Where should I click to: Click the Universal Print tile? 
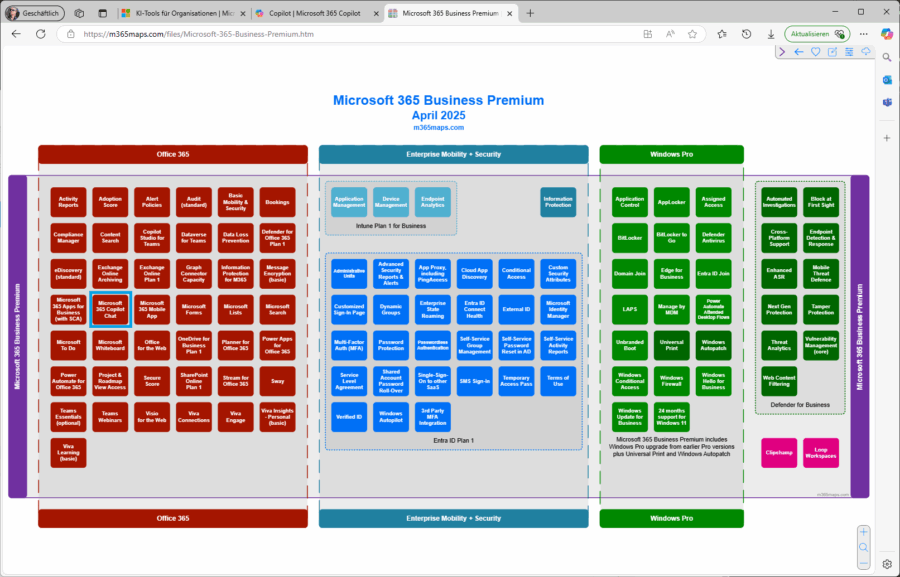point(672,345)
